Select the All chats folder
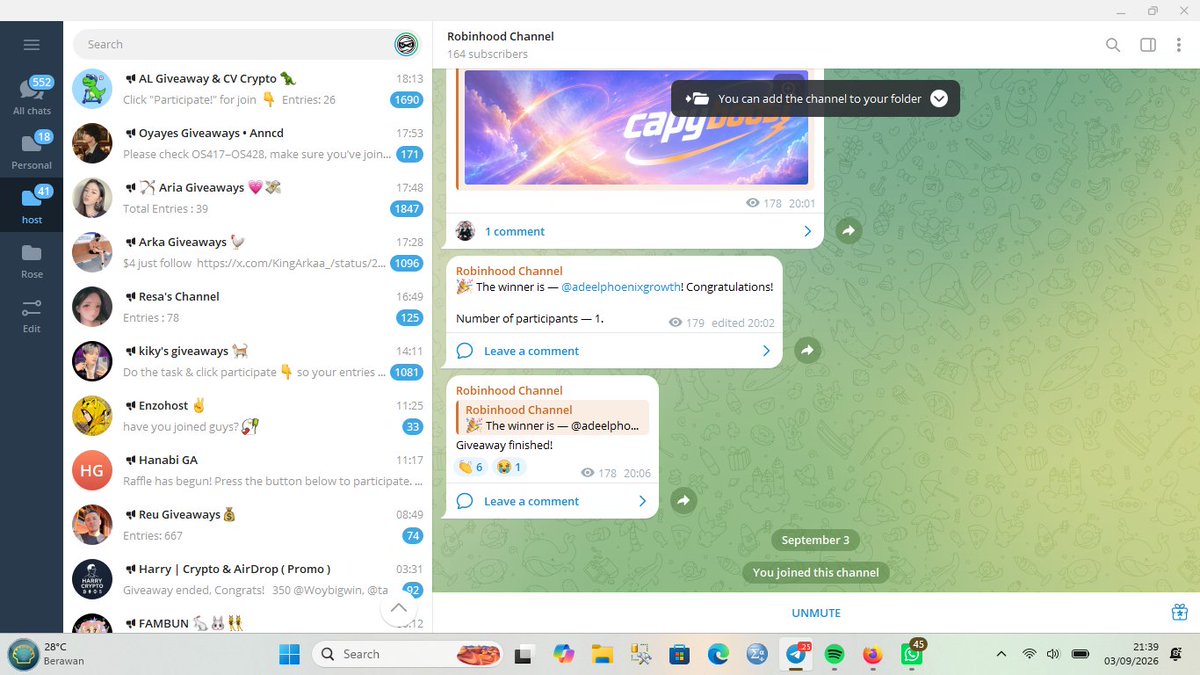Viewport: 1200px width, 675px height. pyautogui.click(x=32, y=97)
